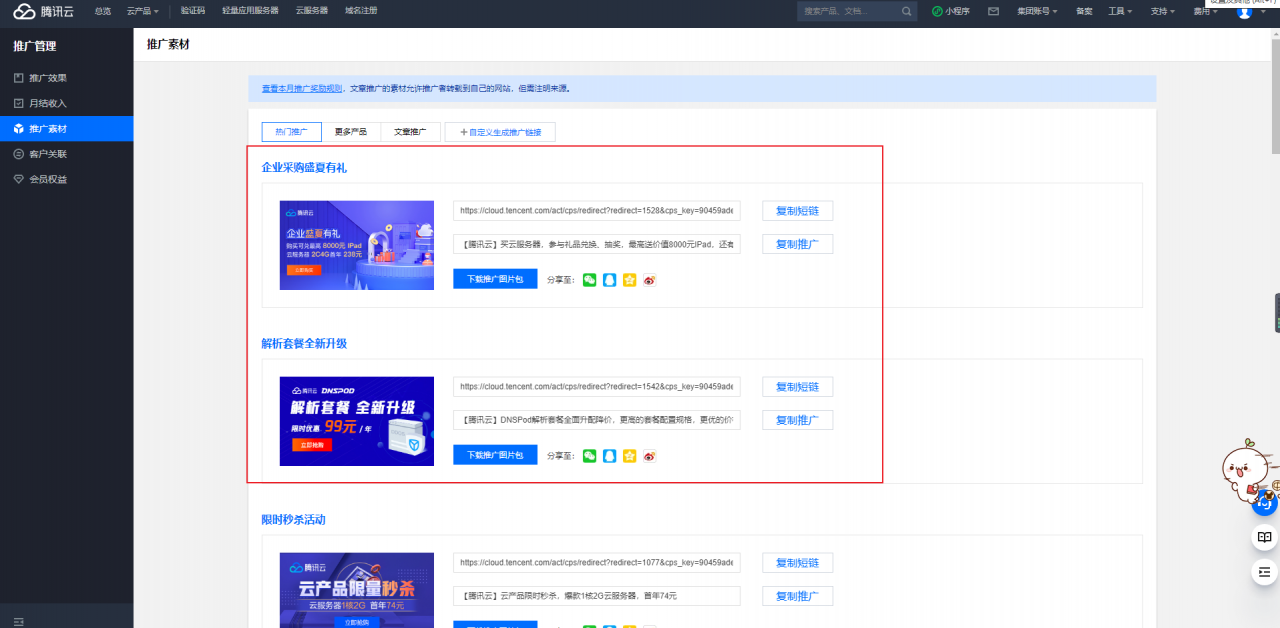This screenshot has height=628, width=1280.
Task: Share 解析套餐全新升级 to QQ
Action: (x=610, y=456)
